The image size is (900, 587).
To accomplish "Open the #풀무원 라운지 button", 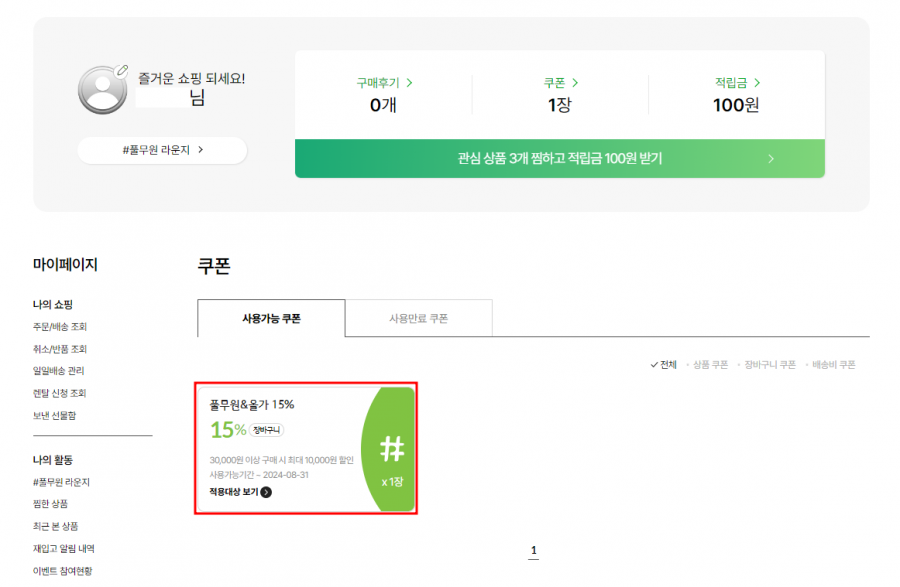I will [162, 150].
